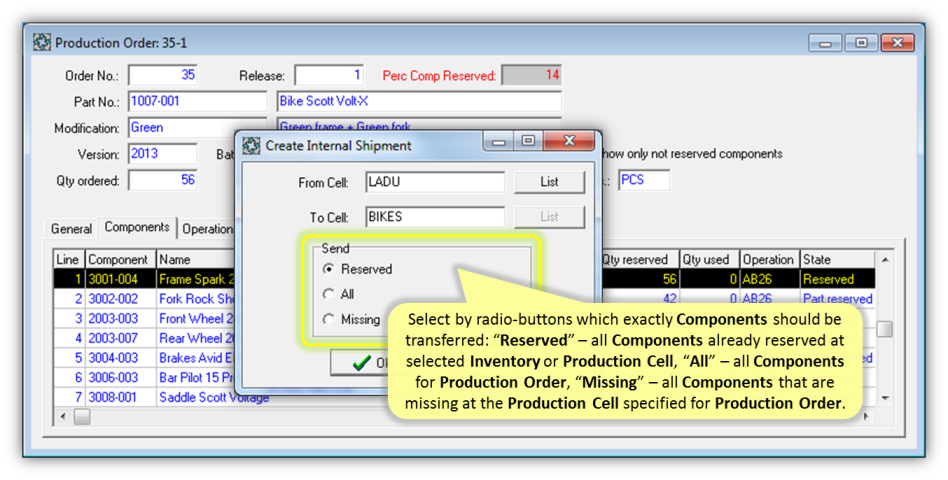Image resolution: width=948 pixels, height=480 pixels.
Task: Sort by the Component column header
Action: point(120,259)
